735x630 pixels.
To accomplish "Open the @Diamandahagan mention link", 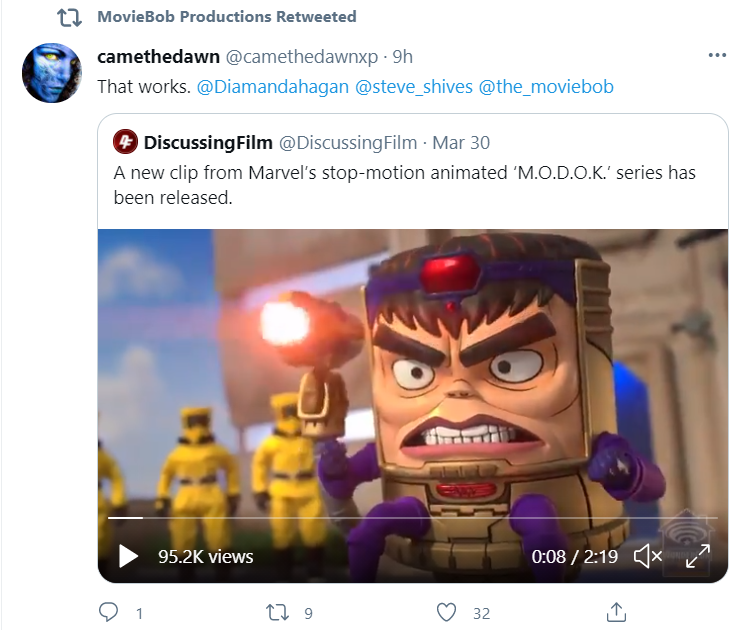I will (x=273, y=87).
